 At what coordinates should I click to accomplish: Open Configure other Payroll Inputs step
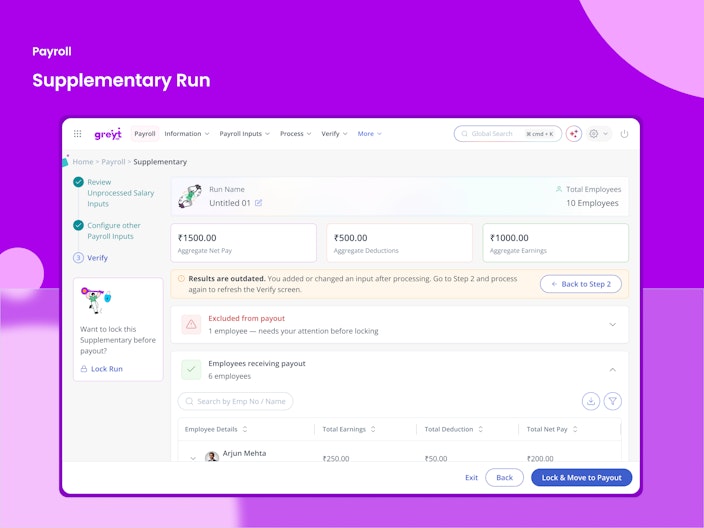[114, 231]
